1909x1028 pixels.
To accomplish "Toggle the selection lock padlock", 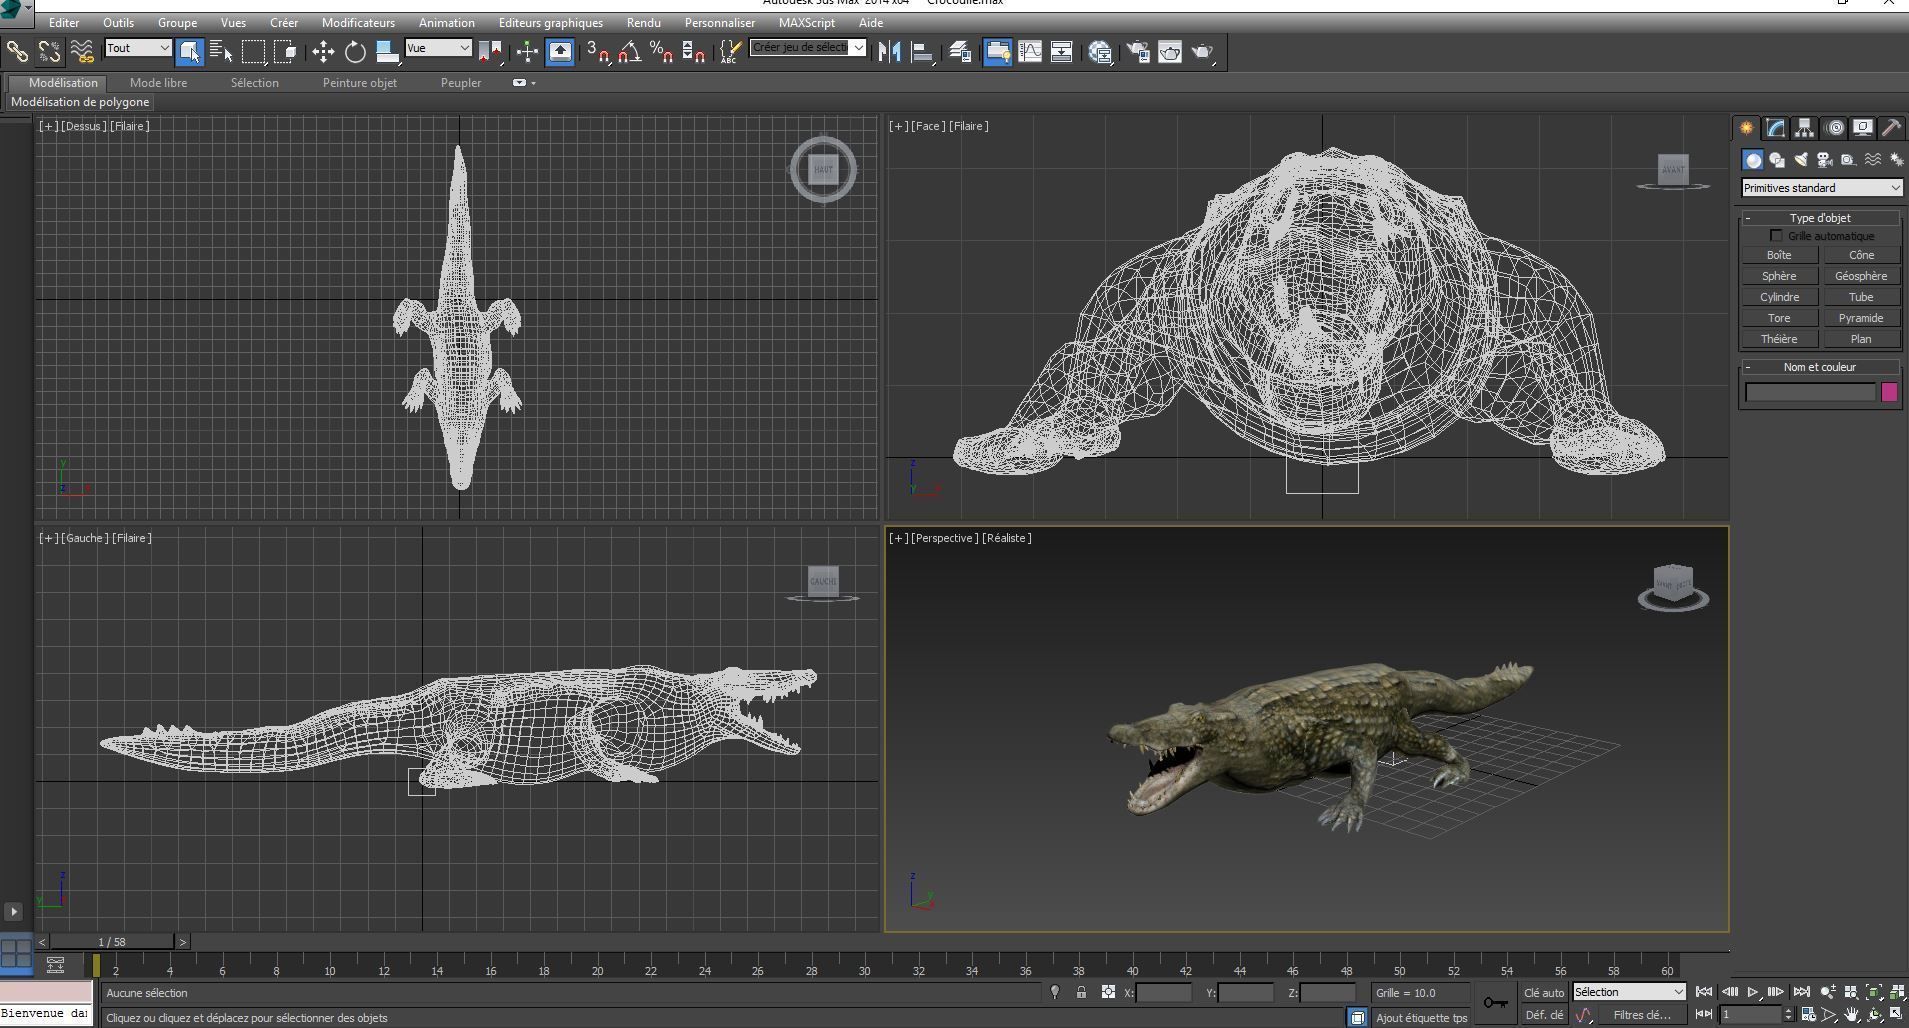I will click(x=1081, y=993).
